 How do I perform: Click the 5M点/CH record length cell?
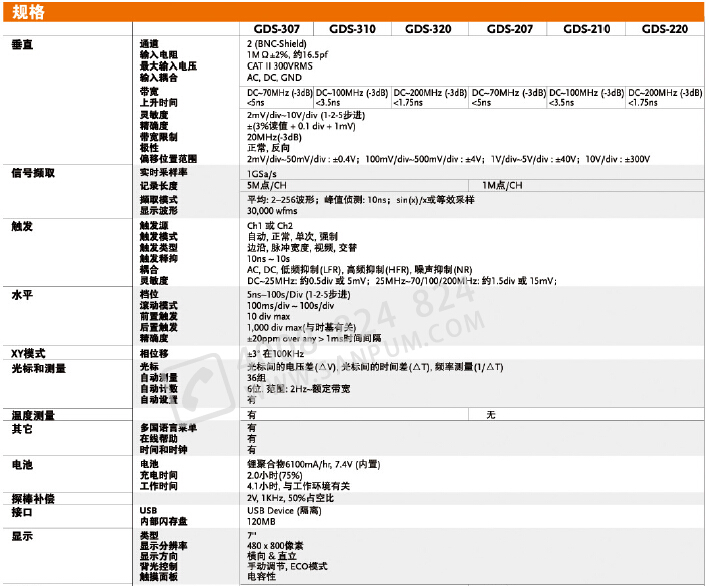(x=268, y=186)
